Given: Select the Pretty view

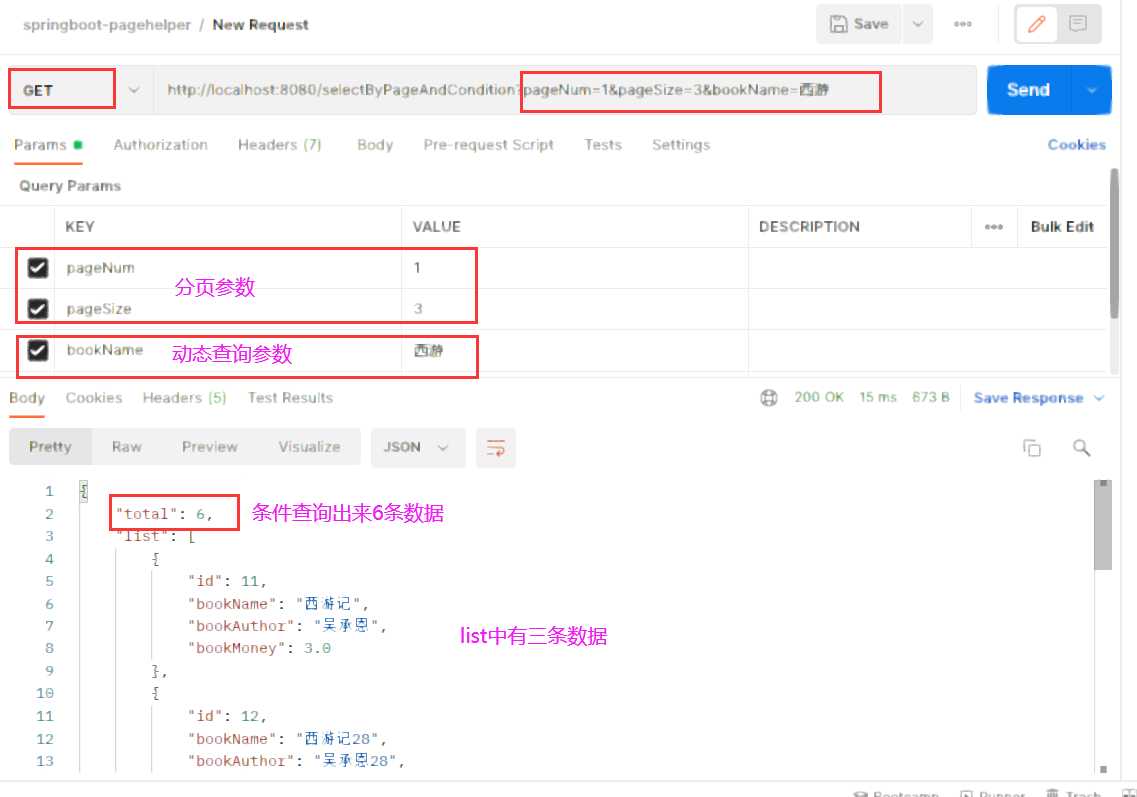Looking at the screenshot, I should (50, 447).
